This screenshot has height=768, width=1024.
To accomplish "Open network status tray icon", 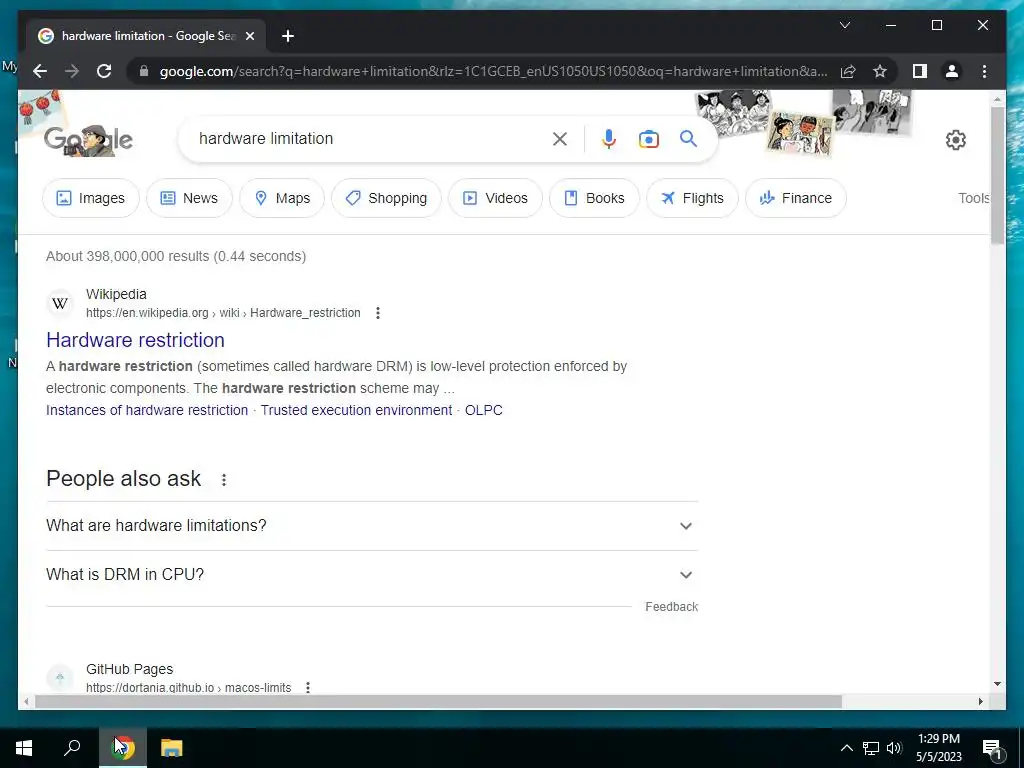I will coord(871,748).
